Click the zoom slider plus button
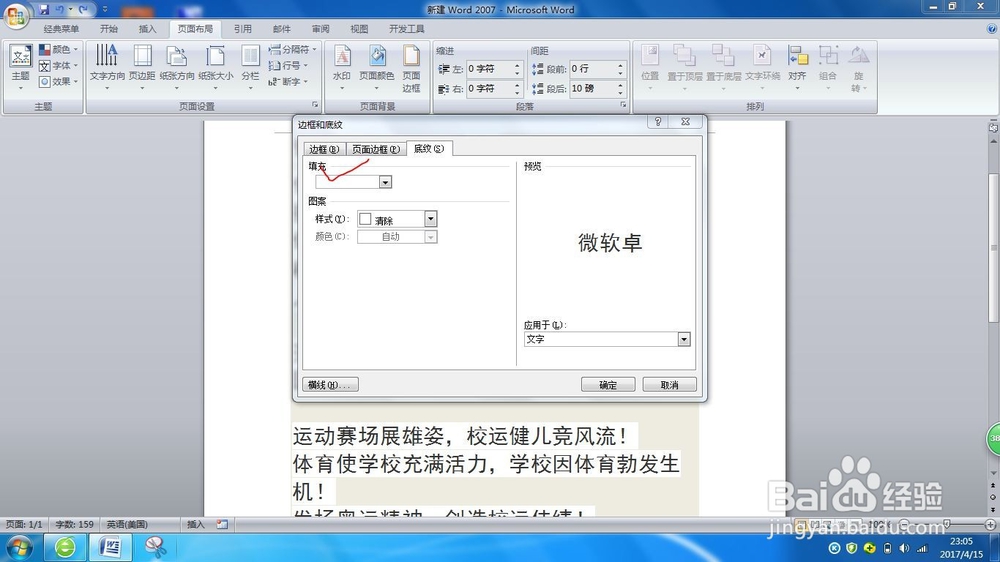This screenshot has height=562, width=1000. [x=990, y=524]
